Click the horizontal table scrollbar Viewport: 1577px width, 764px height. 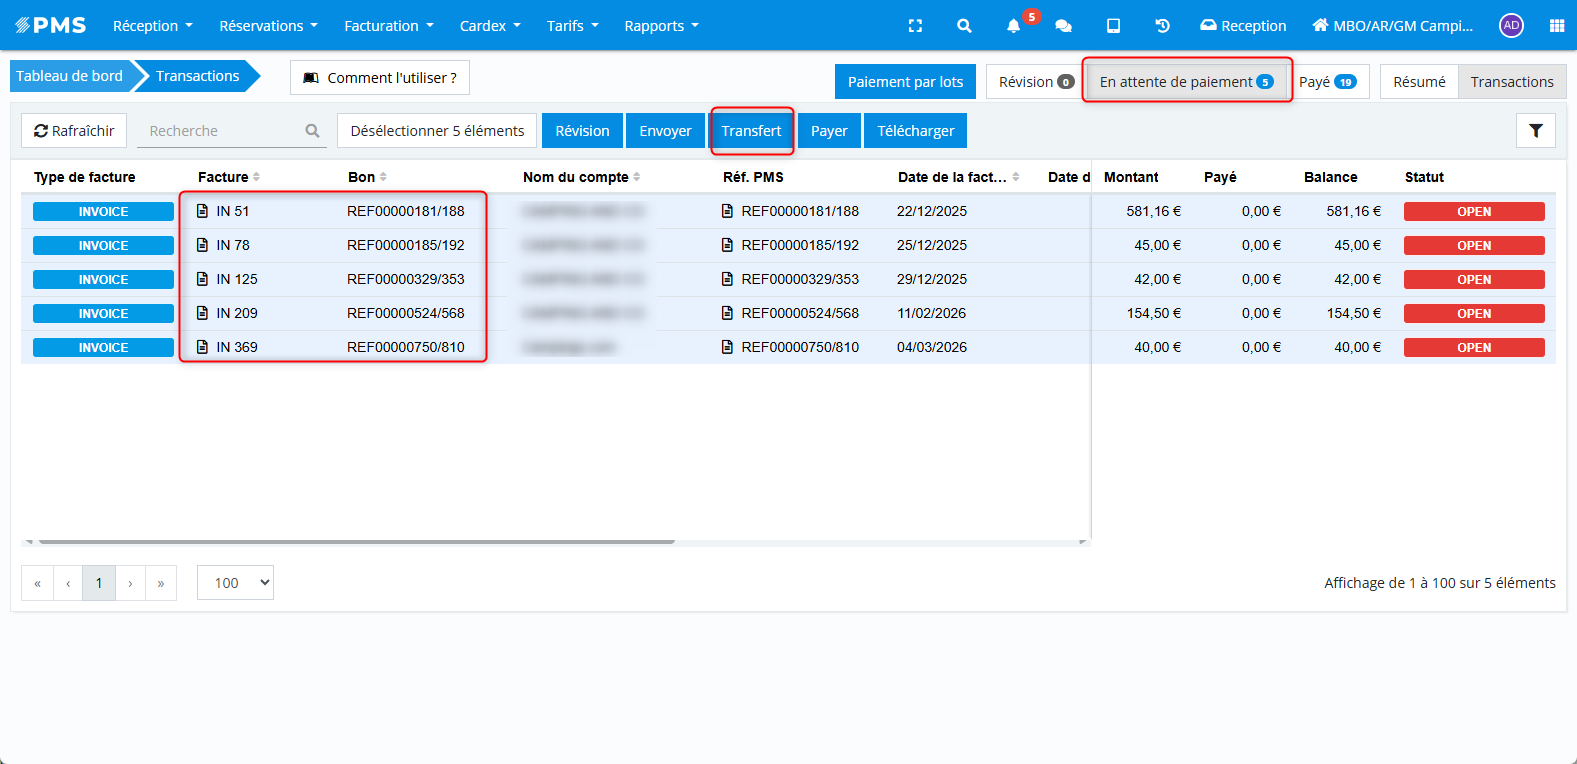(x=355, y=541)
